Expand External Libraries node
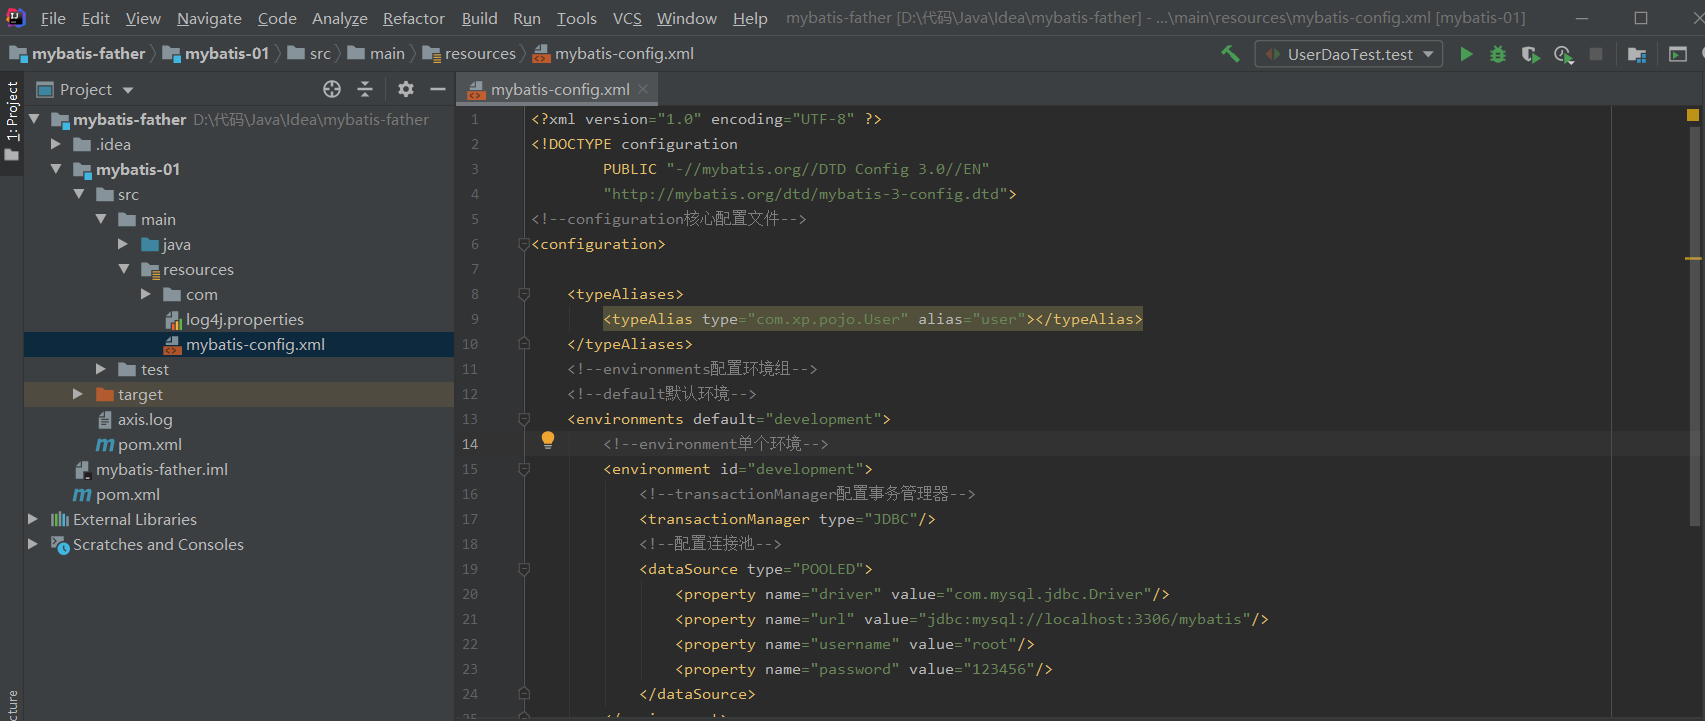Viewport: 1705px width, 721px height. (33, 519)
